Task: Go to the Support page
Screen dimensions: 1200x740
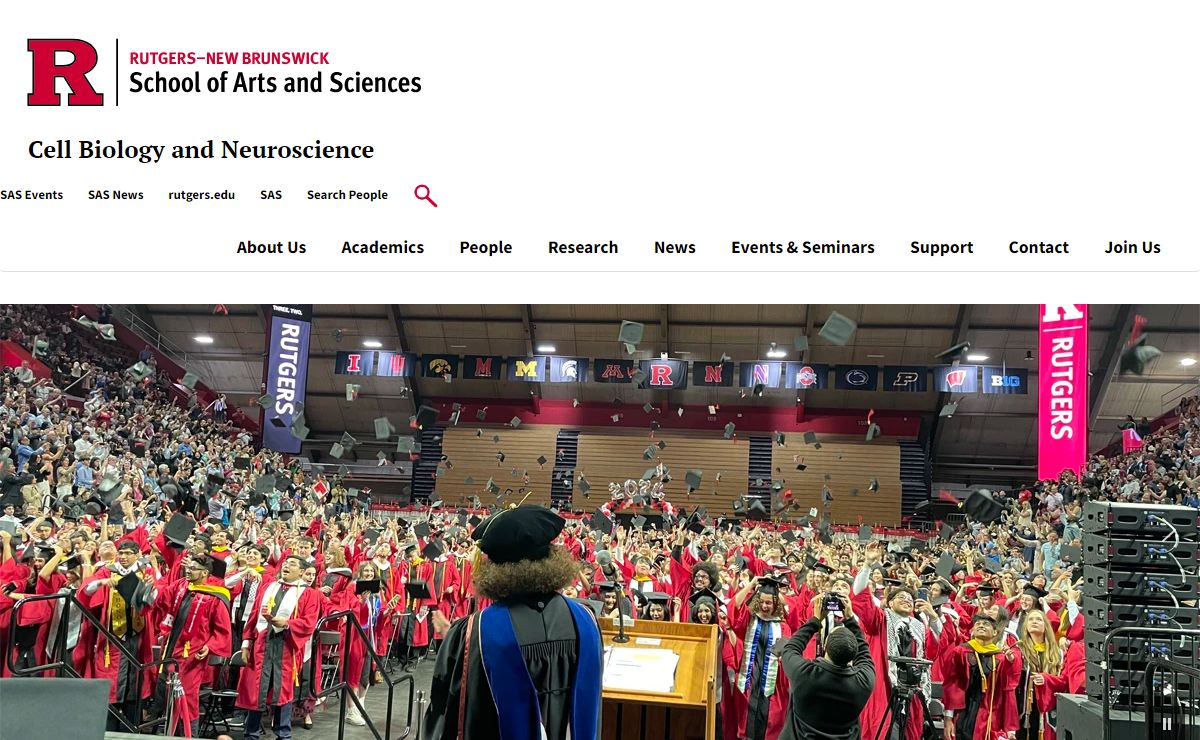Action: [941, 247]
